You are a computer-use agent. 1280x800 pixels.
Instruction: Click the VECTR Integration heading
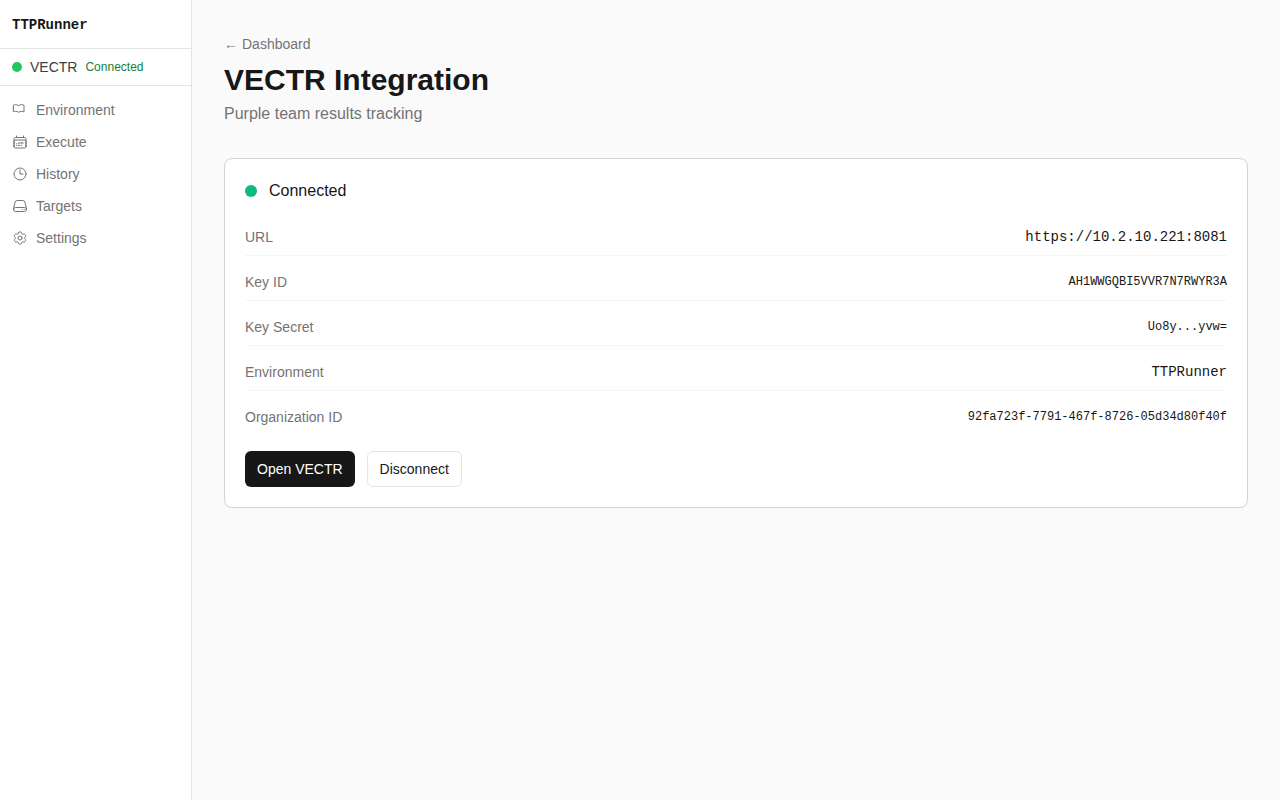pyautogui.click(x=356, y=80)
